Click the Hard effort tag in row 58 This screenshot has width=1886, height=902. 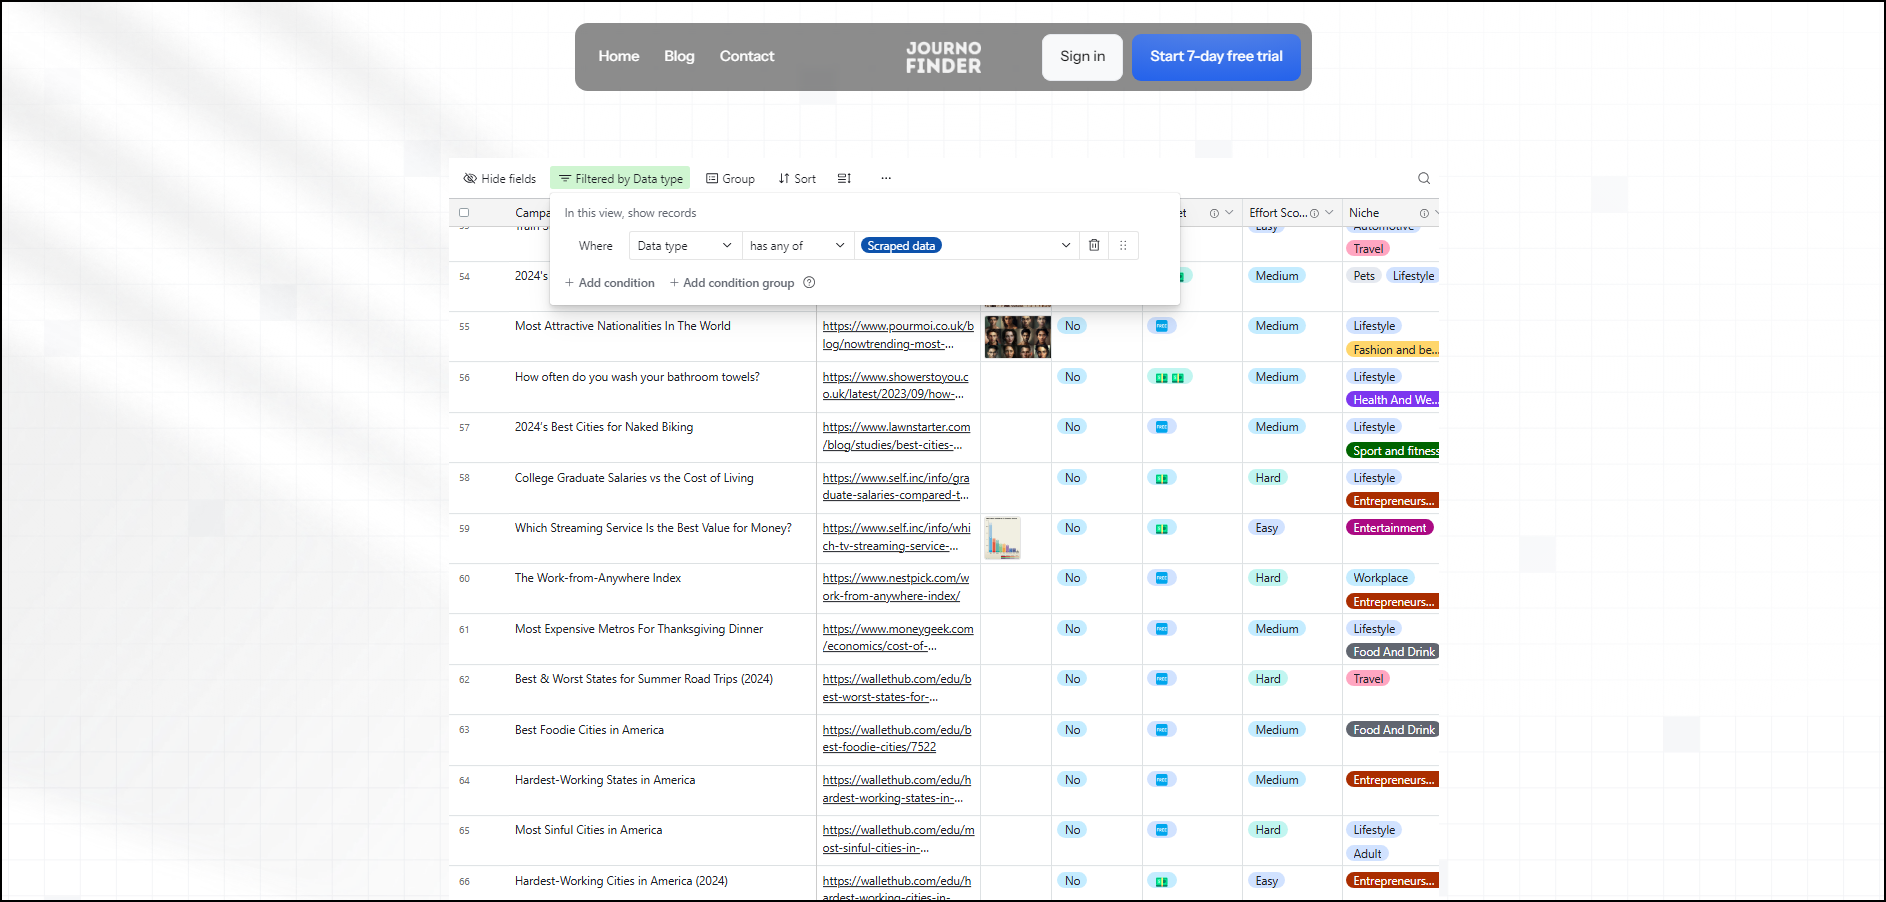1268,478
